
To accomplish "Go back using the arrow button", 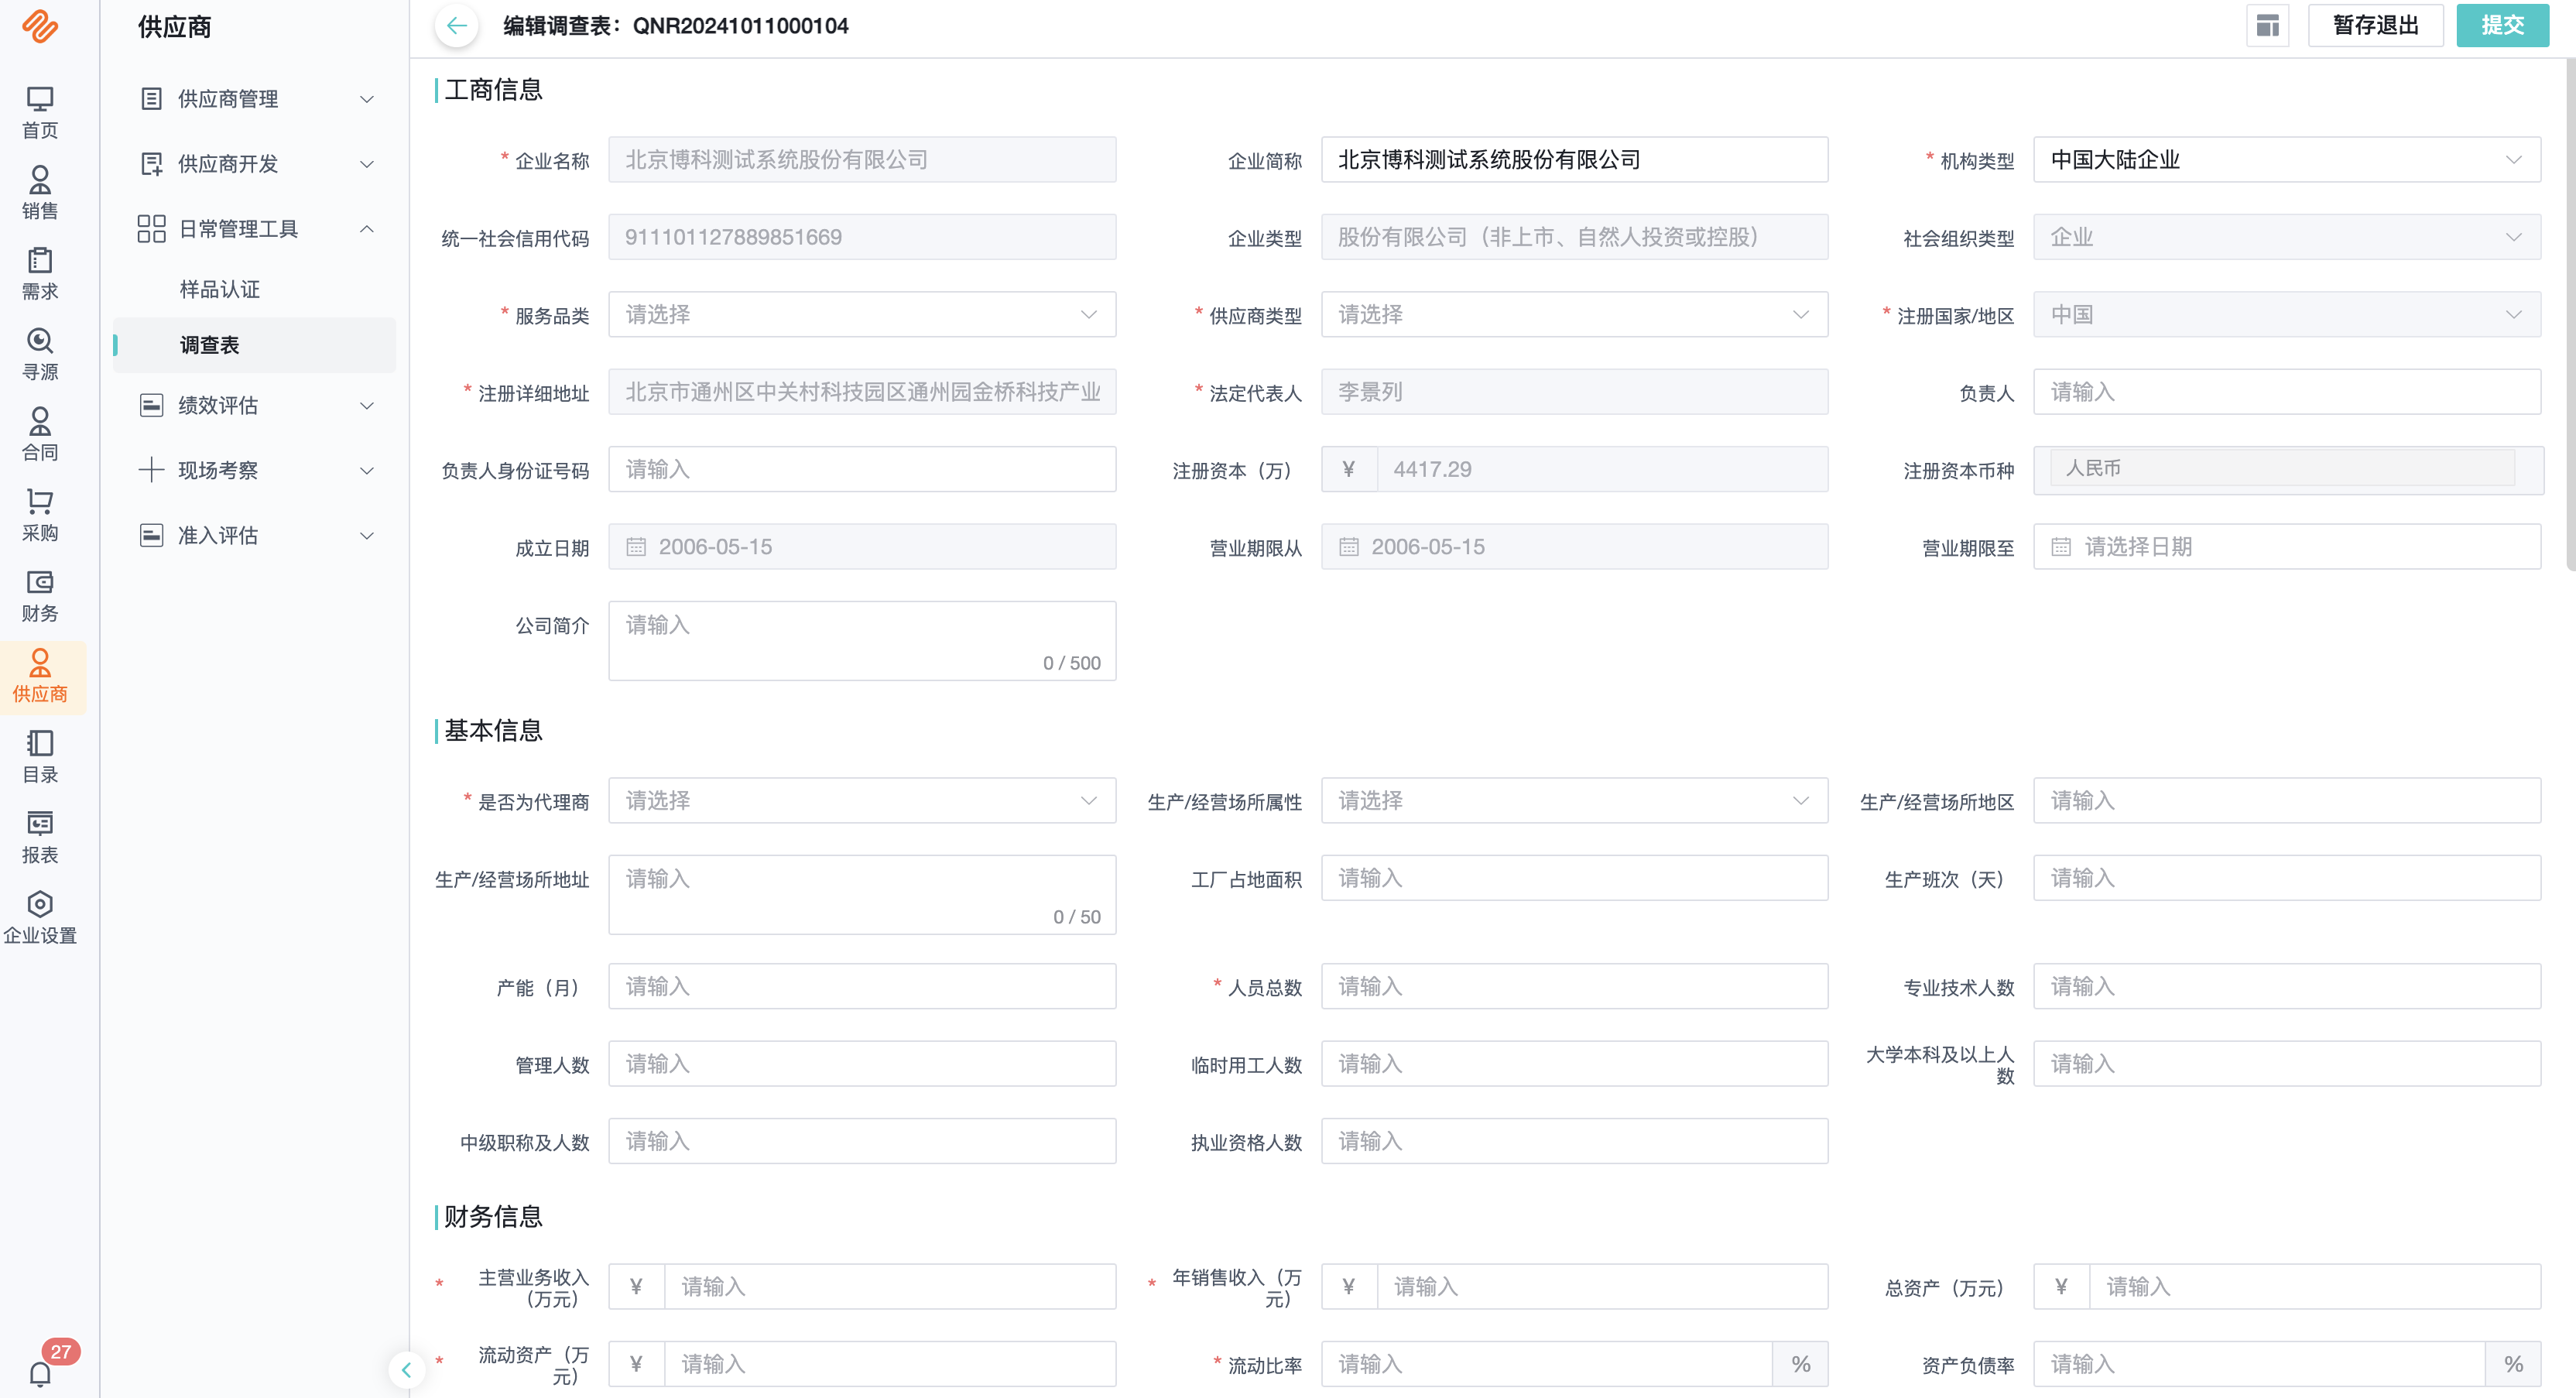I will point(456,26).
